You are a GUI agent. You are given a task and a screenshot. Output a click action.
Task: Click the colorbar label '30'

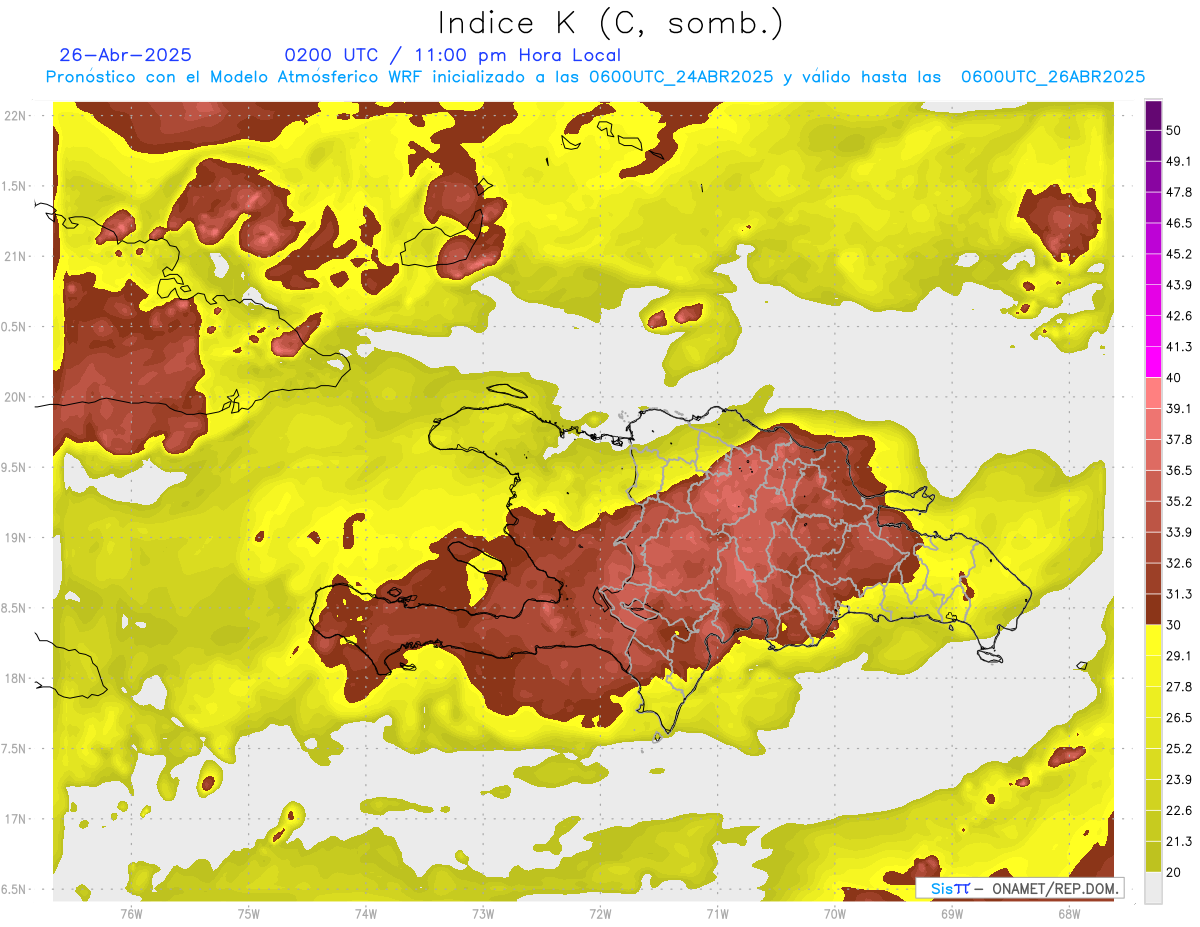coord(1174,625)
